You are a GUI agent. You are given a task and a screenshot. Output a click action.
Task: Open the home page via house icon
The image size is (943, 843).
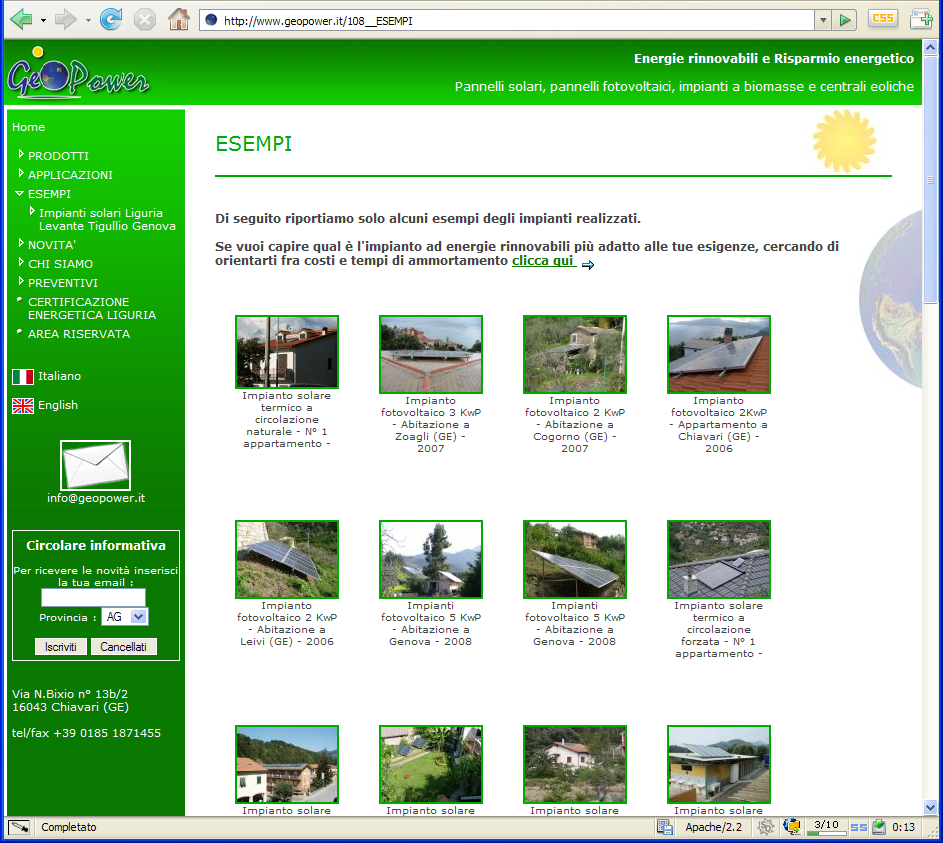(x=179, y=20)
